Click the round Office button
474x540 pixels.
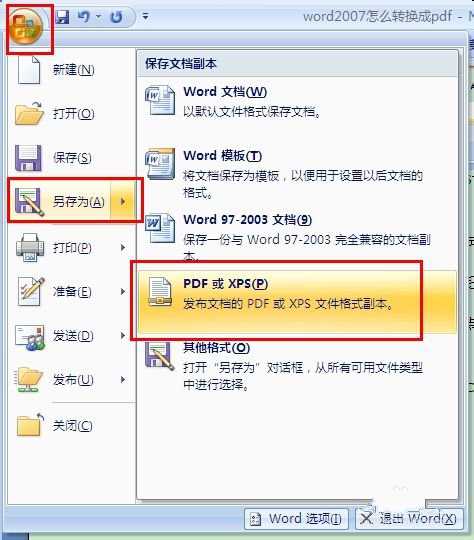pyautogui.click(x=27, y=28)
